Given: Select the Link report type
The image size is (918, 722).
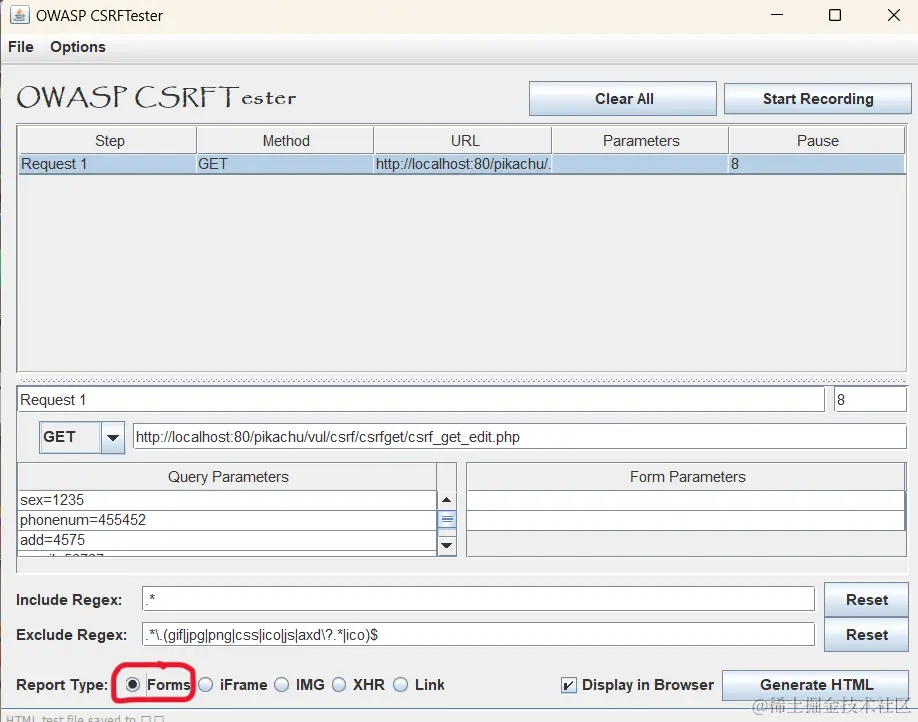Looking at the screenshot, I should tap(400, 685).
